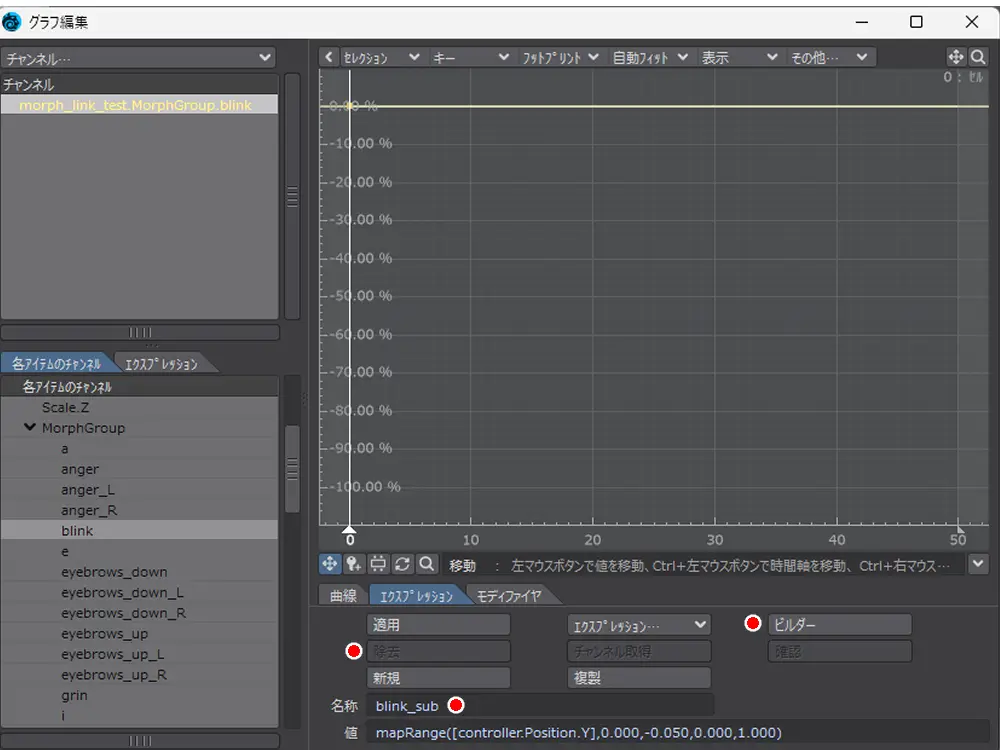Select the Move mode icon below graph
Viewport: 1000px width, 750px height.
[x=330, y=564]
